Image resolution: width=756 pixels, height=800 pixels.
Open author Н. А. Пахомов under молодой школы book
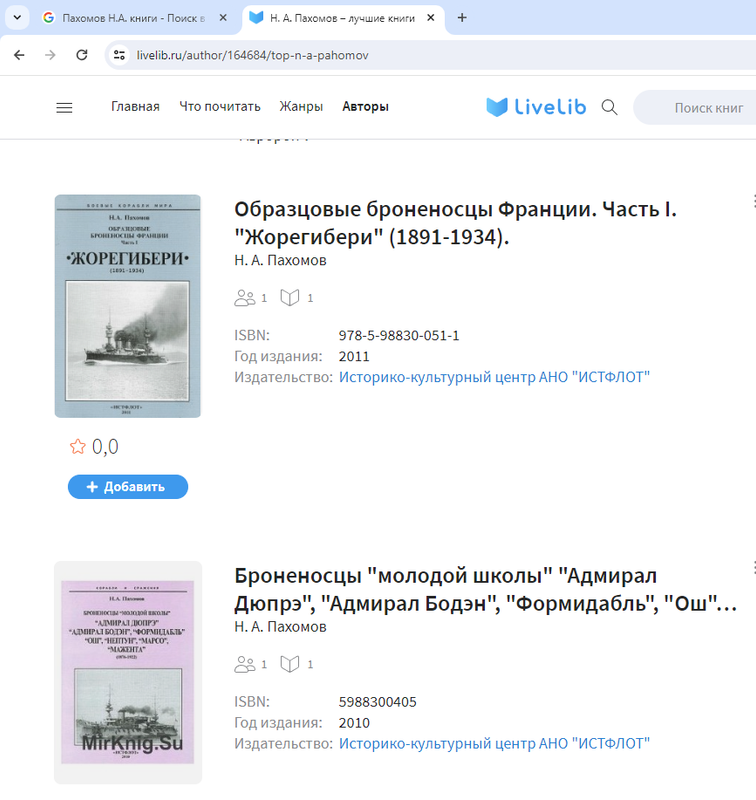tap(280, 627)
